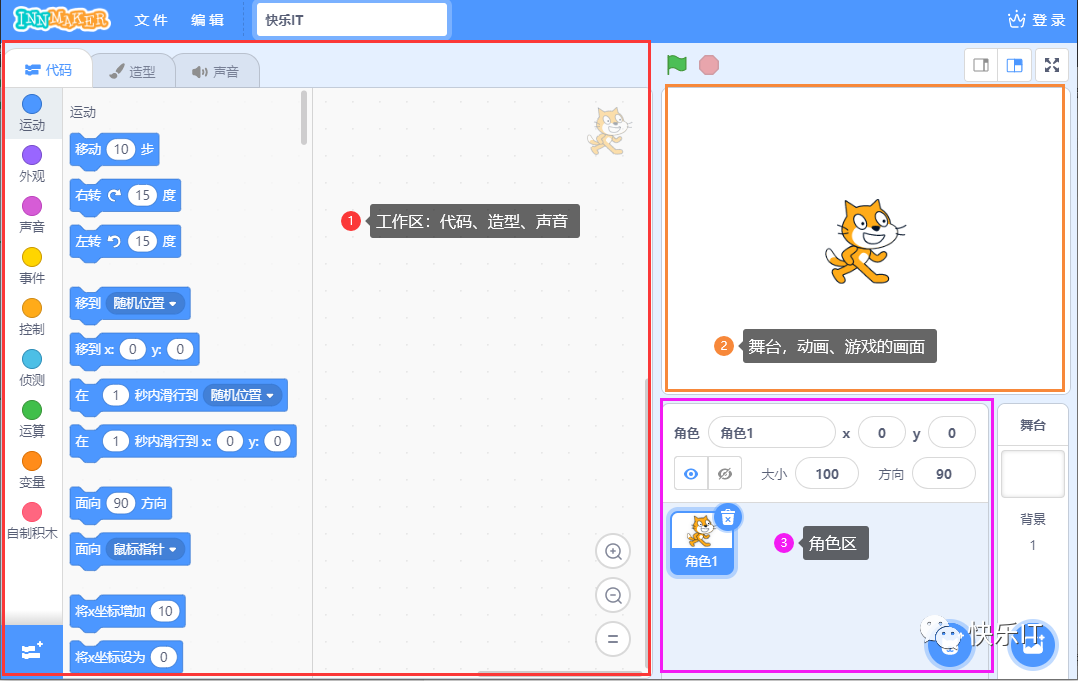Select the stage backdrop thumbnail
Image resolution: width=1078 pixels, height=681 pixels.
pyautogui.click(x=1033, y=474)
